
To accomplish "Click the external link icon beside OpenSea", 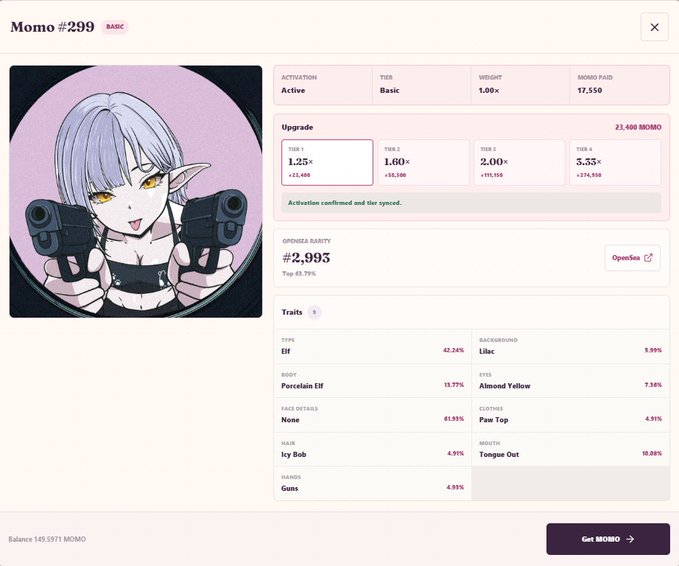I will pyautogui.click(x=648, y=258).
